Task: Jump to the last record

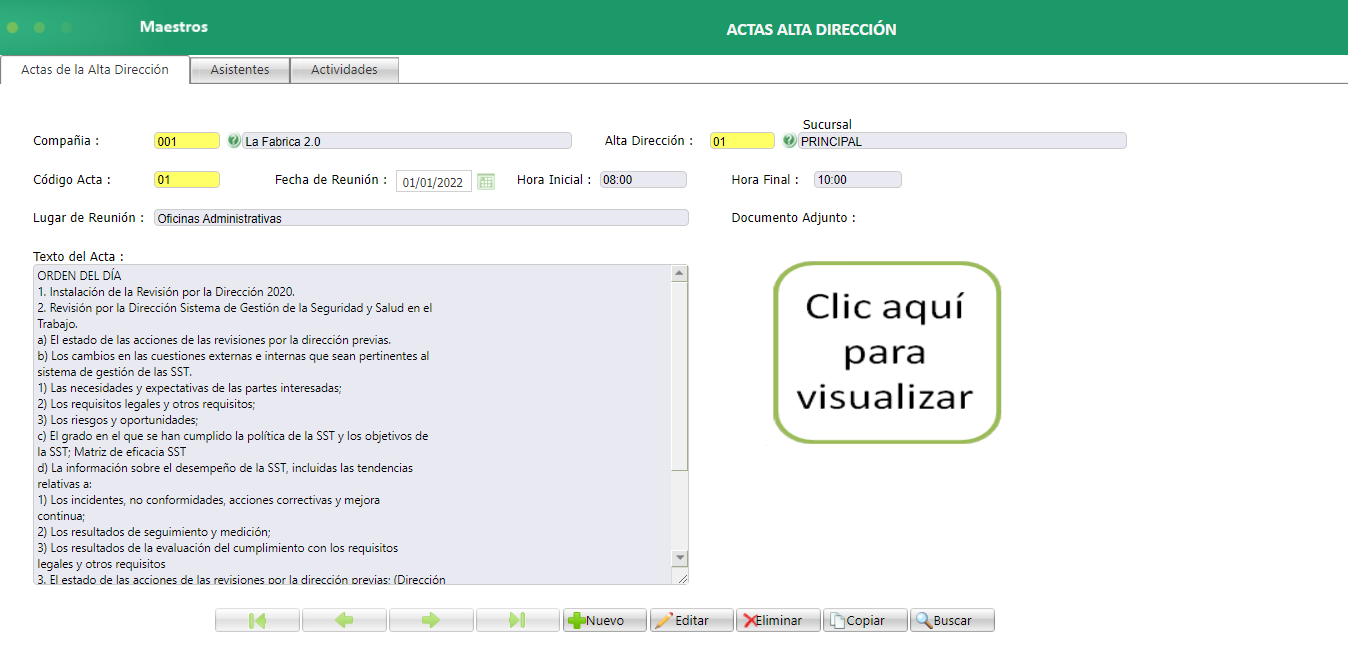Action: (x=517, y=619)
